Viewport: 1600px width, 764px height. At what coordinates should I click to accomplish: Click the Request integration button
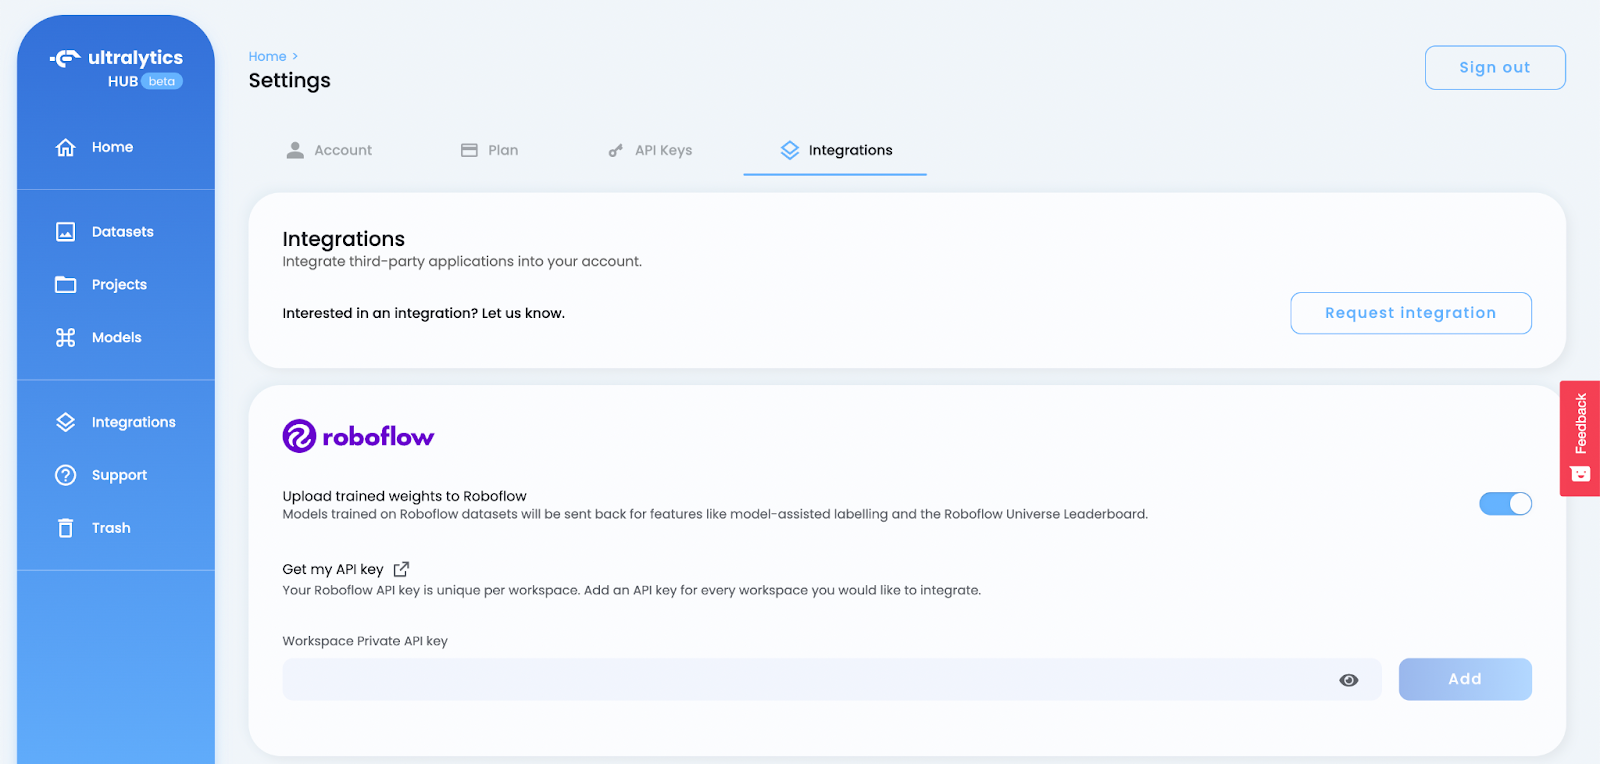tap(1411, 313)
